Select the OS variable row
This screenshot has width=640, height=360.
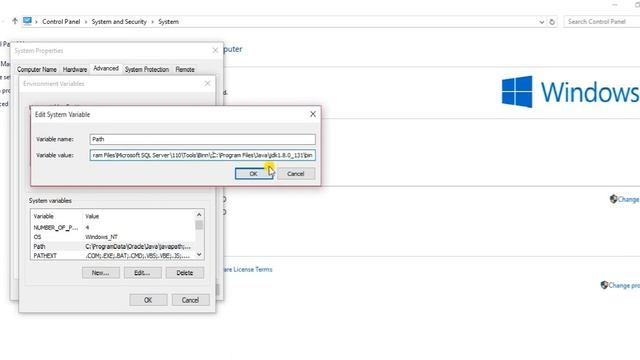coord(113,237)
